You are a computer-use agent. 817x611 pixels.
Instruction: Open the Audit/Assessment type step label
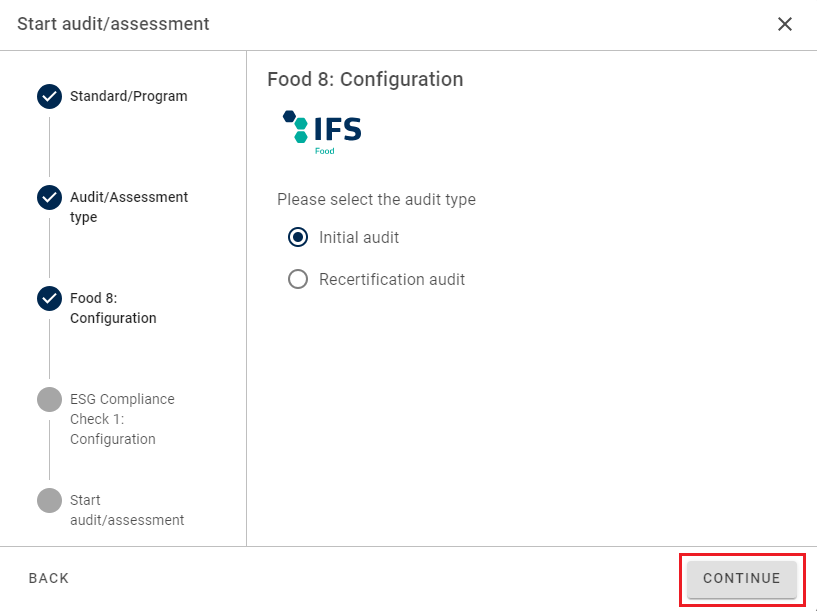(x=128, y=207)
